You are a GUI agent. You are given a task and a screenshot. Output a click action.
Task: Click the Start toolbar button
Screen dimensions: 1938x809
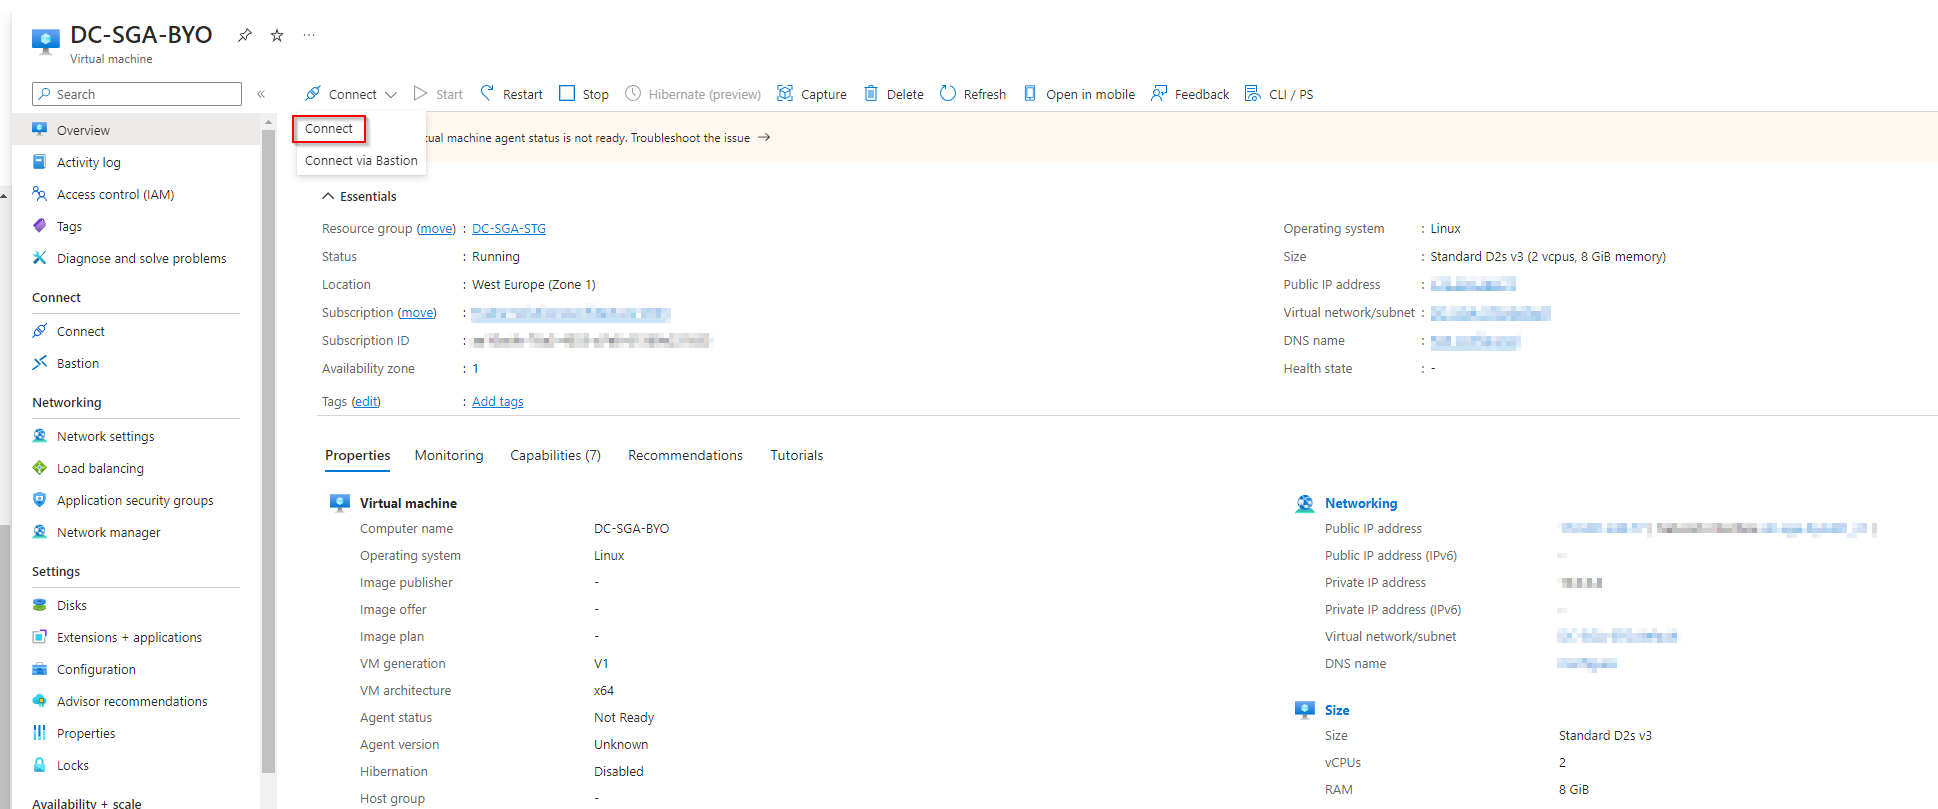pyautogui.click(x=438, y=94)
